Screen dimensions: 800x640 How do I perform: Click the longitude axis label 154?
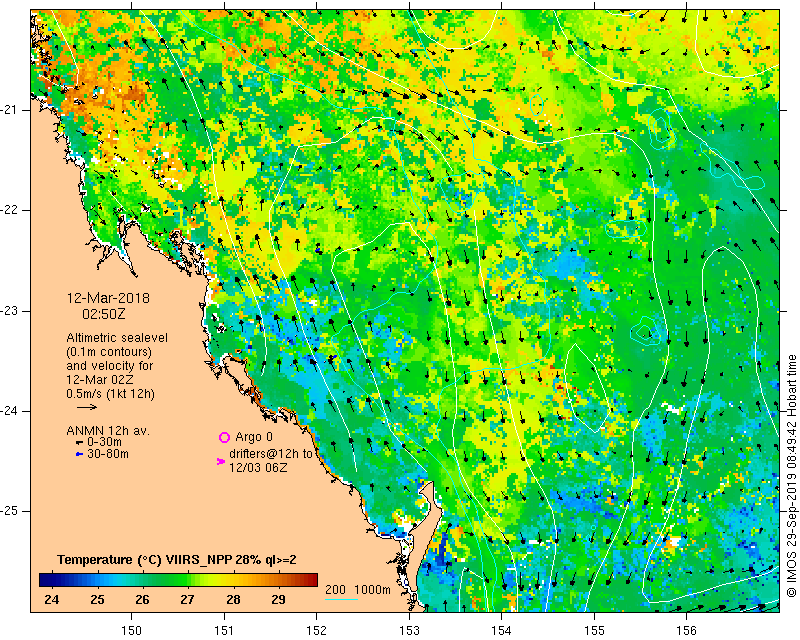[502, 631]
